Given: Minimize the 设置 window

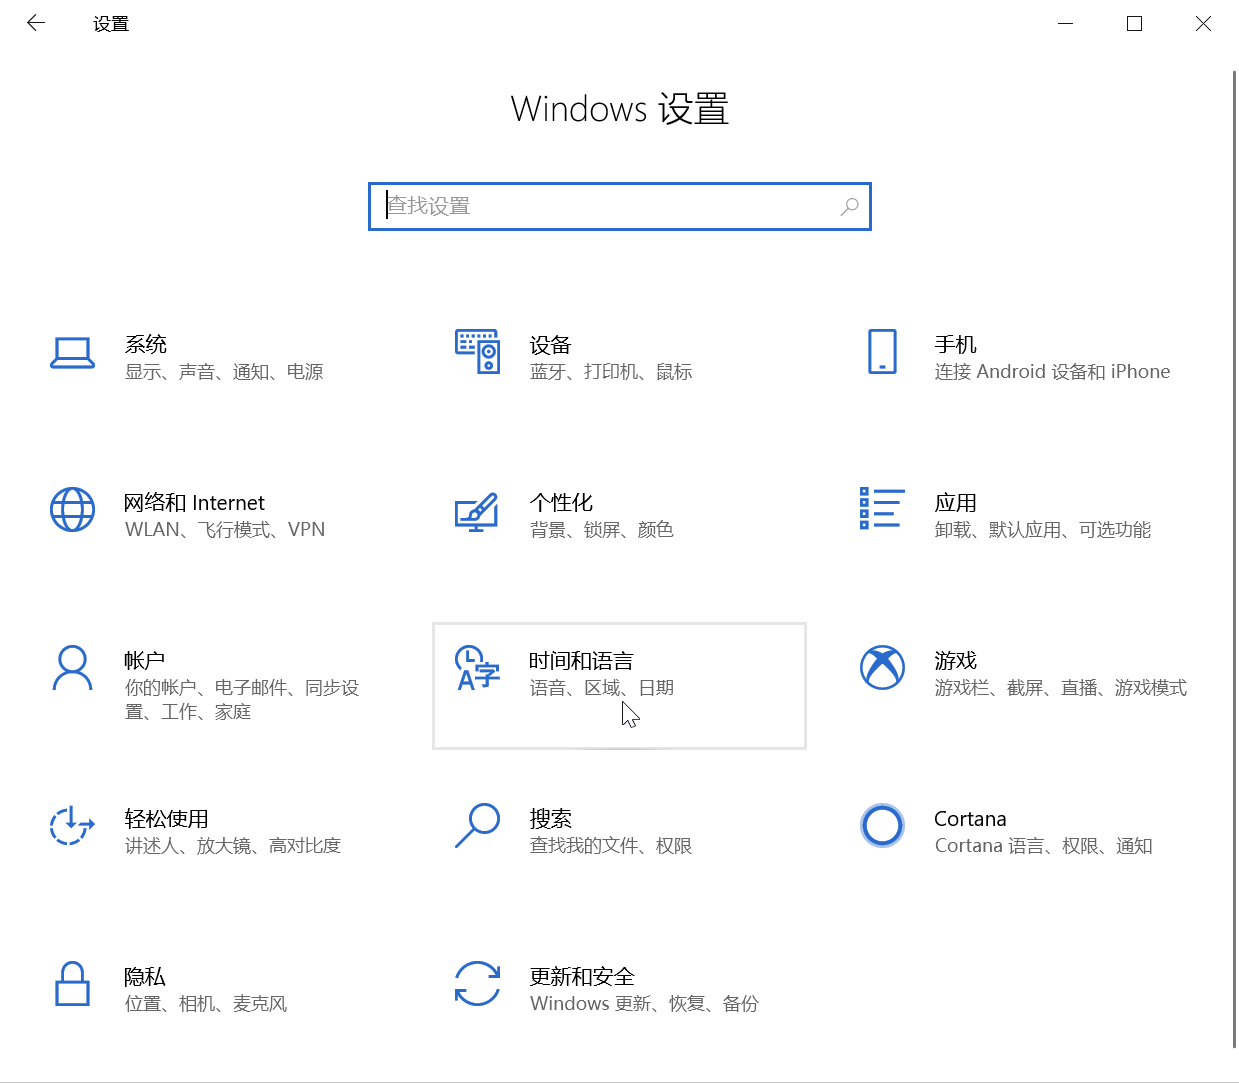Looking at the screenshot, I should pos(1066,23).
